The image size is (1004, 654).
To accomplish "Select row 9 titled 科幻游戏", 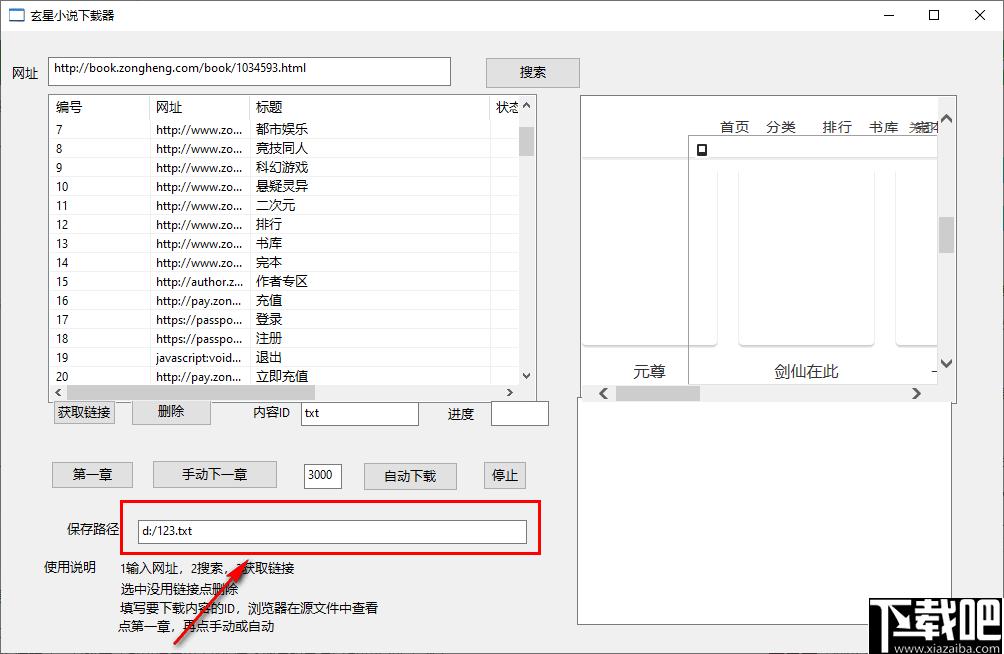I will coord(284,168).
